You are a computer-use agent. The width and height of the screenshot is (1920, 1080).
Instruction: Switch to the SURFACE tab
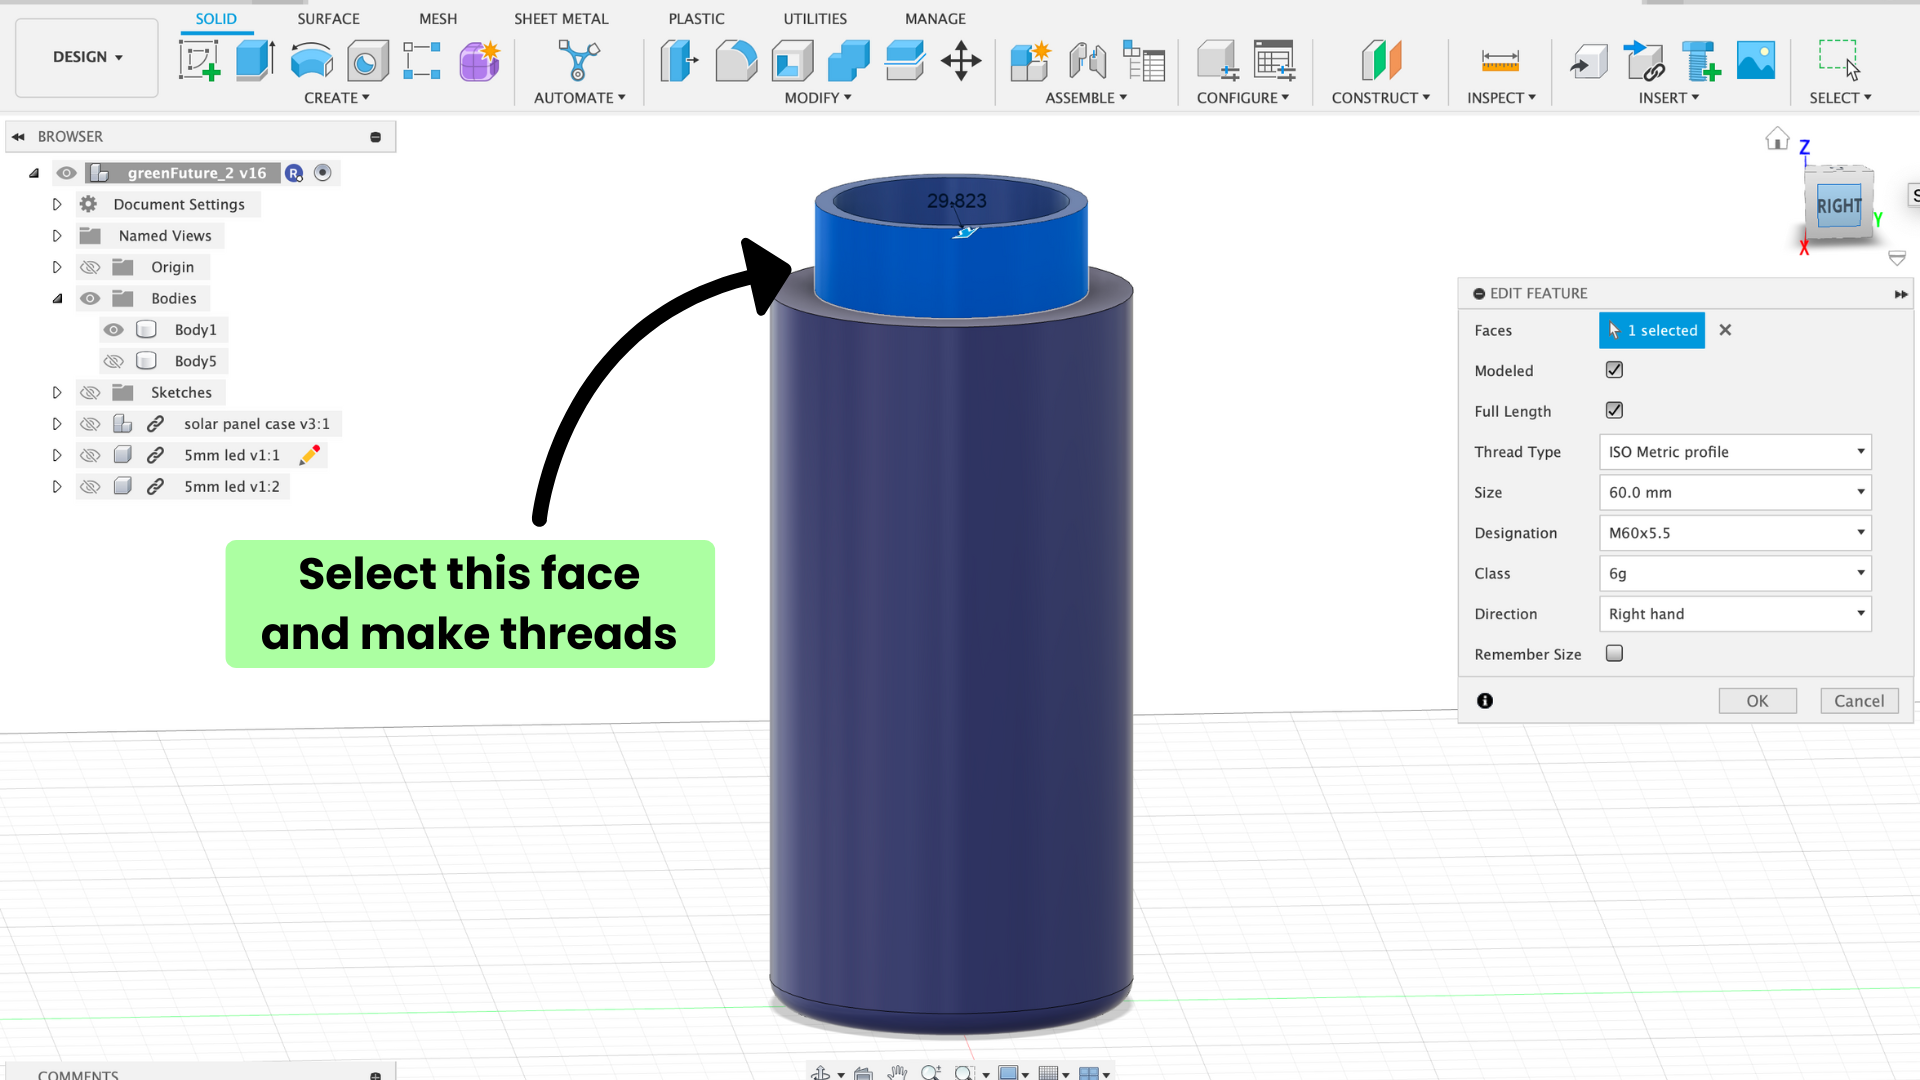(x=328, y=18)
